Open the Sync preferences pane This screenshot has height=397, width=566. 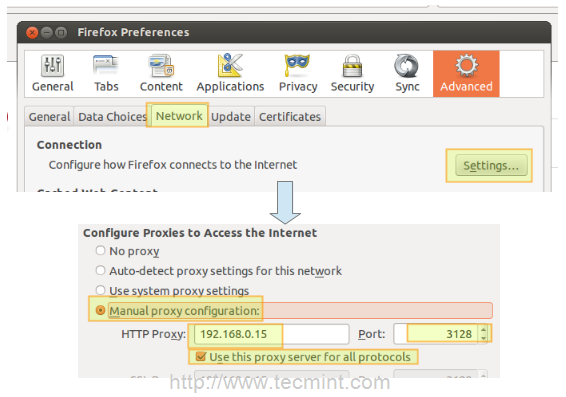[407, 74]
